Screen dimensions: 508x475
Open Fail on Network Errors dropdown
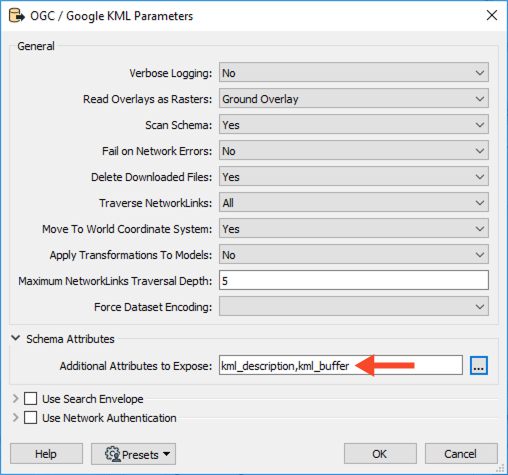[x=354, y=150]
